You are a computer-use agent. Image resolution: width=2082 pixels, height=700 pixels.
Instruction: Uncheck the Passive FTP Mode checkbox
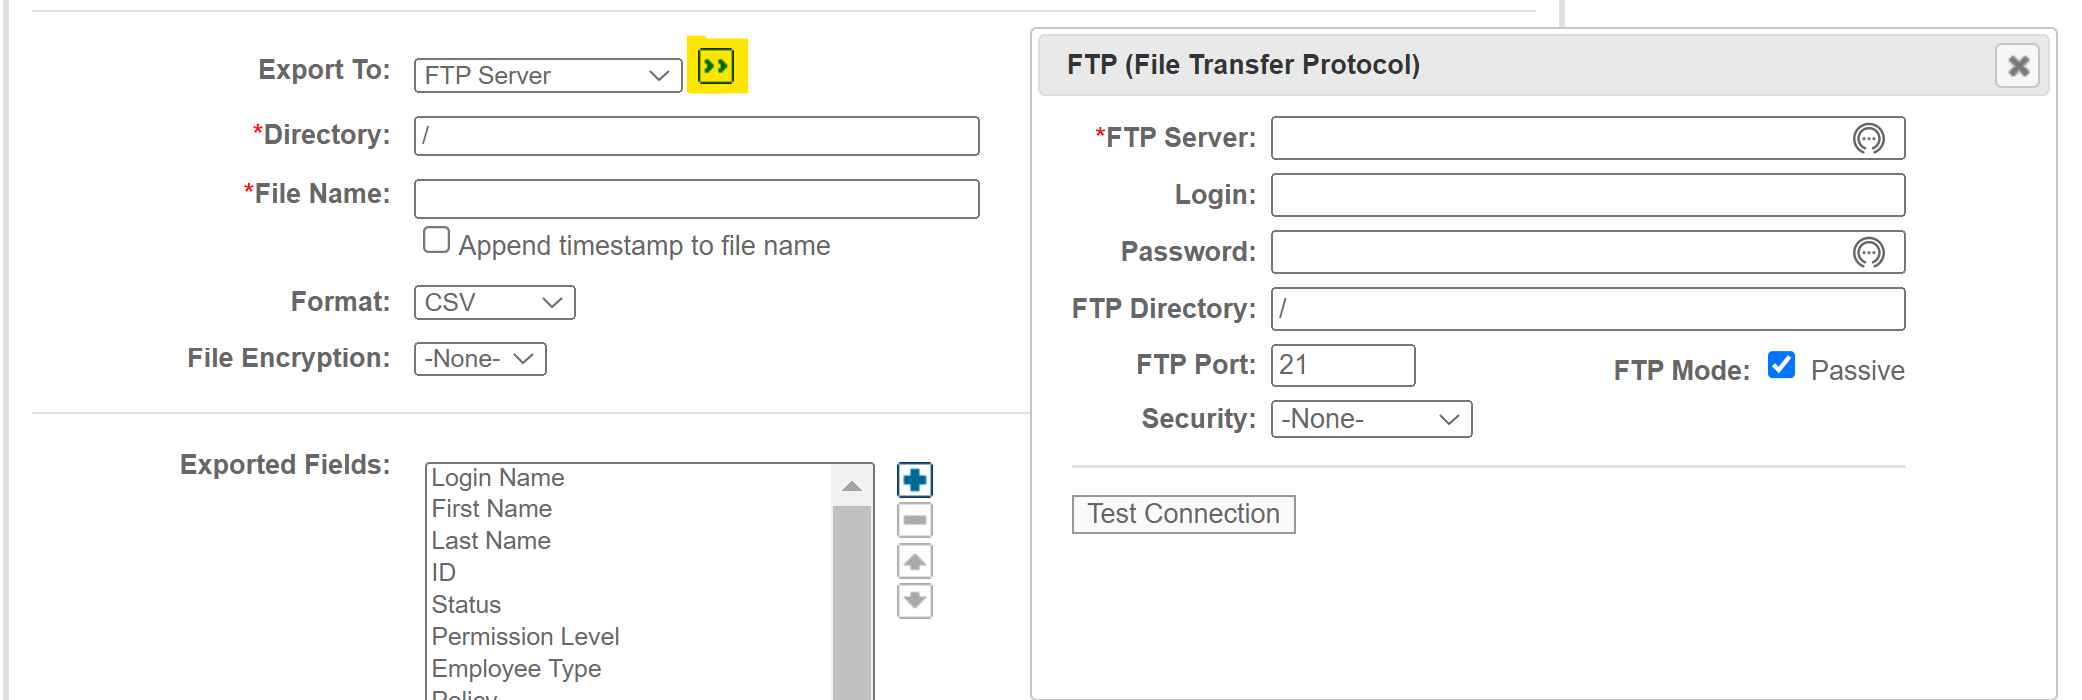click(1781, 365)
